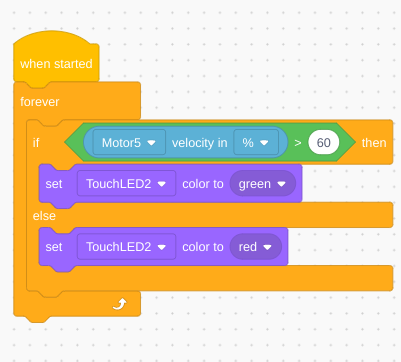The width and height of the screenshot is (401, 362).
Task: Select the green greater-than operator block
Action: click(210, 143)
